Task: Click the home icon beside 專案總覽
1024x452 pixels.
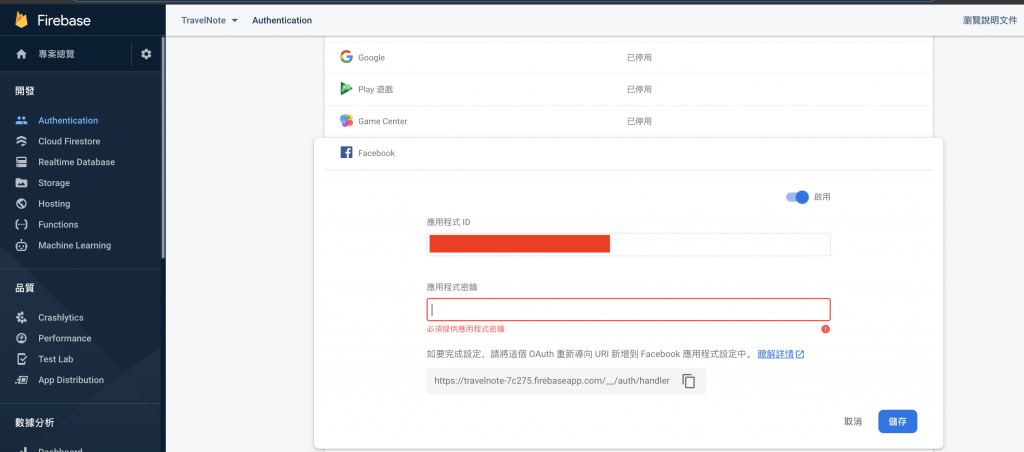Action: pyautogui.click(x=22, y=54)
